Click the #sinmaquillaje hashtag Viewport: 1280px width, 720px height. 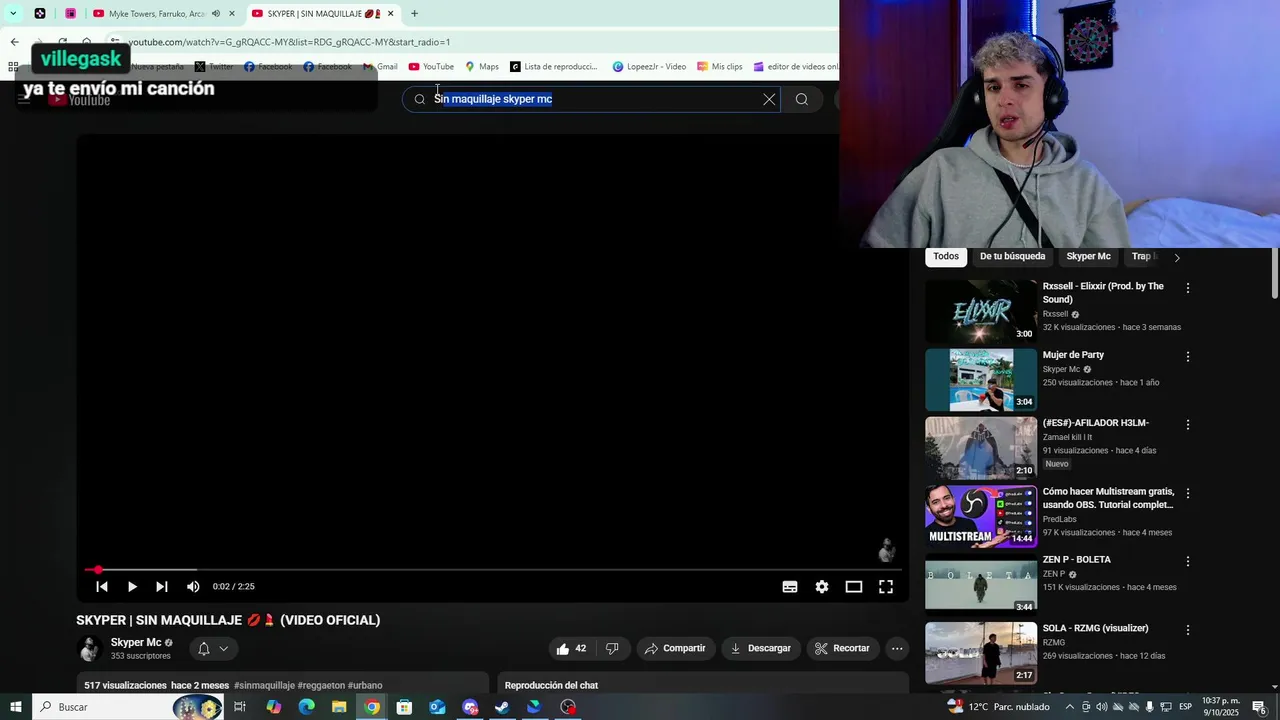(x=264, y=686)
